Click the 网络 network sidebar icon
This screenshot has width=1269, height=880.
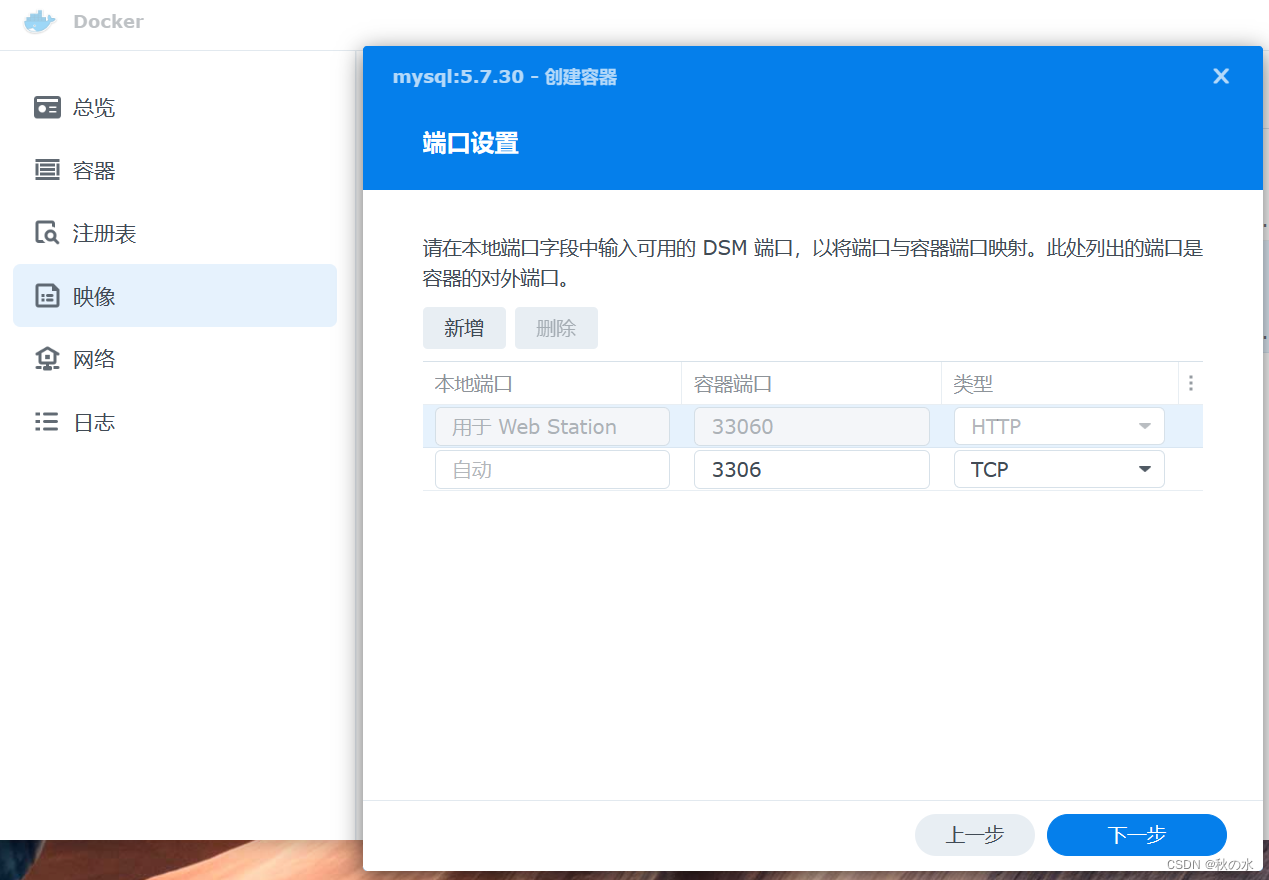click(47, 359)
